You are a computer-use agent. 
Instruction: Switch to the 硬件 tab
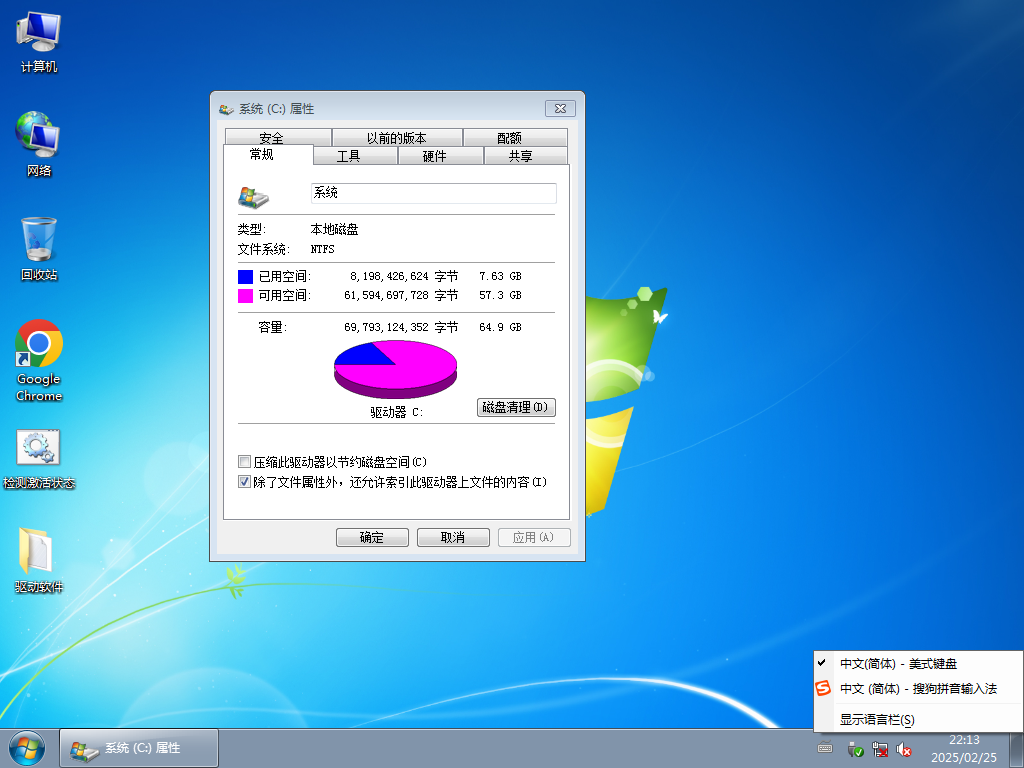click(x=440, y=155)
